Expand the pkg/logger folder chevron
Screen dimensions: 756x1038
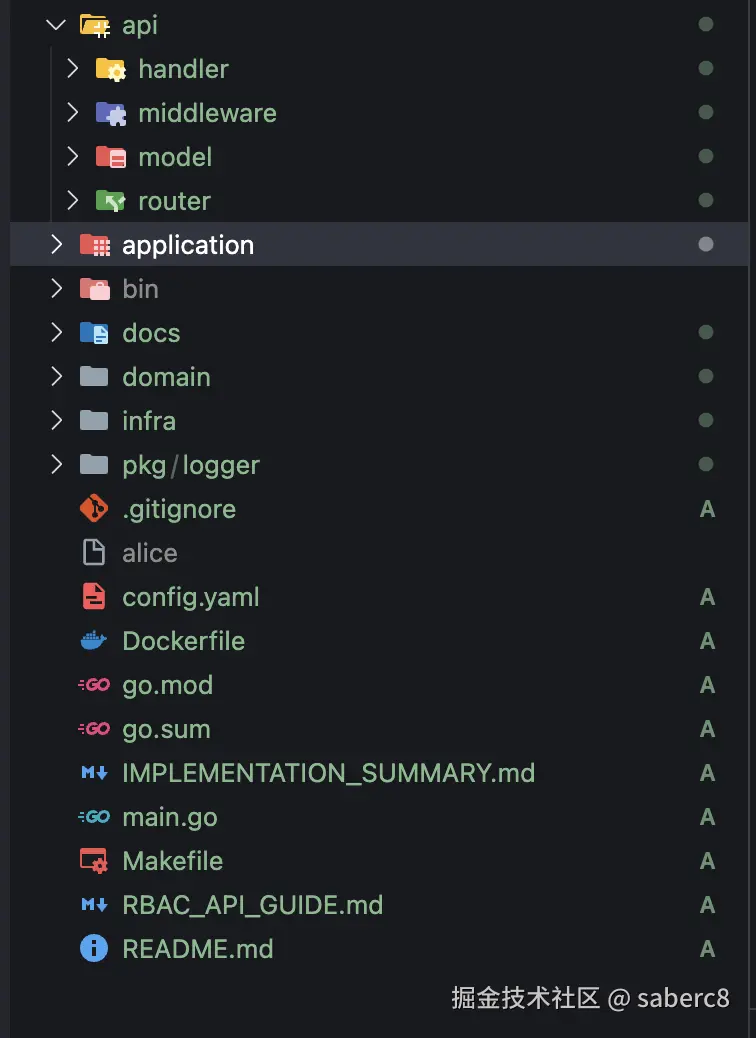tap(56, 465)
